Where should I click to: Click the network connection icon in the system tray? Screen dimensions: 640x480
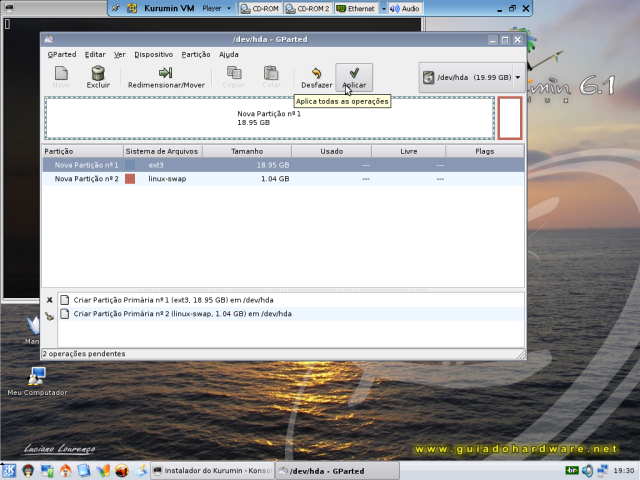pos(602,471)
